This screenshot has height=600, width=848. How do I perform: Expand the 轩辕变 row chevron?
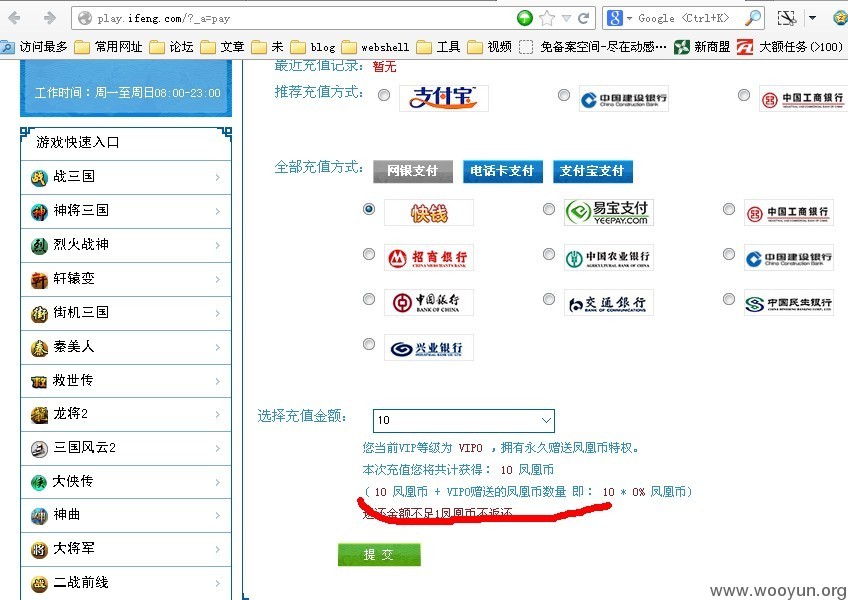point(217,280)
